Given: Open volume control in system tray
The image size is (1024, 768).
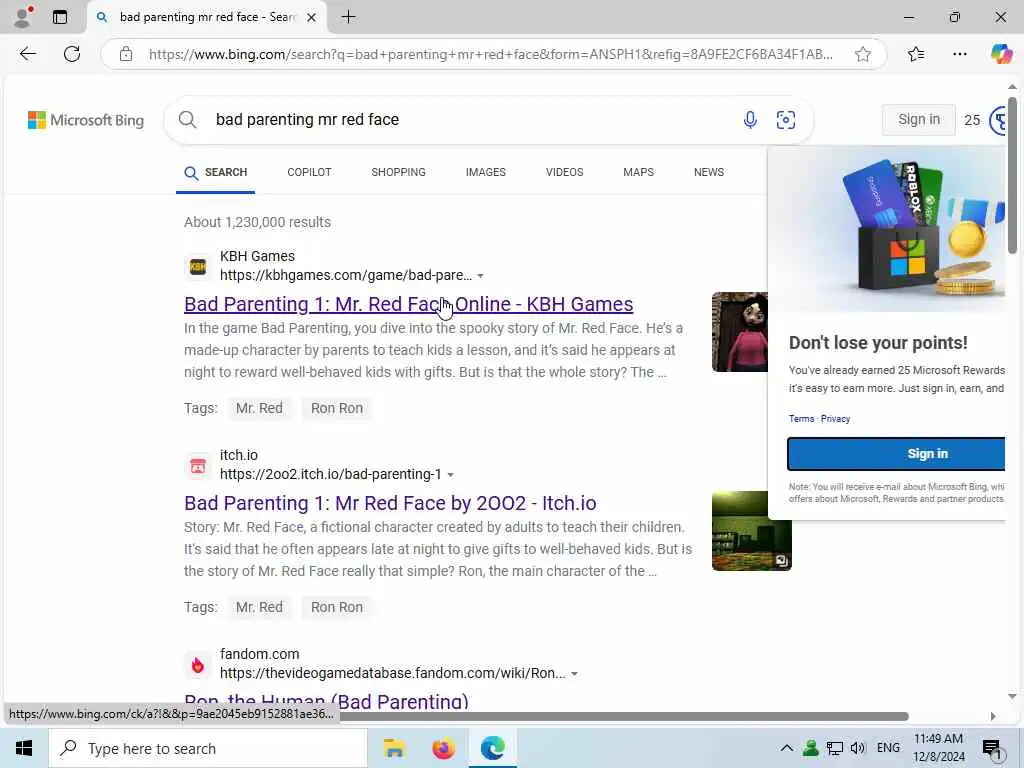Looking at the screenshot, I should click(858, 748).
